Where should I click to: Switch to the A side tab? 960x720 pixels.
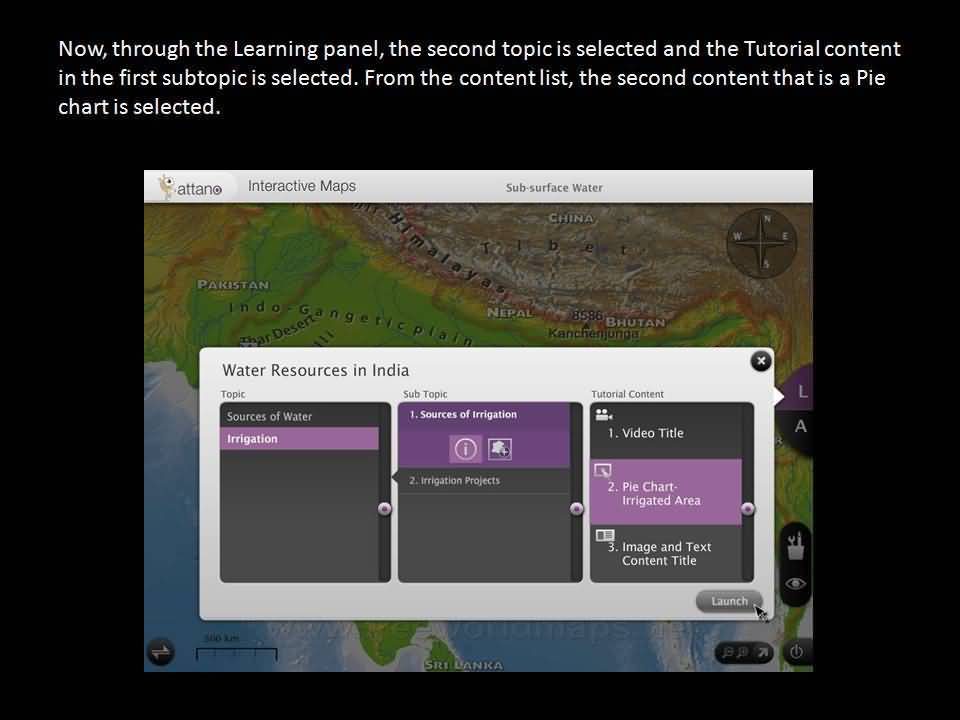pyautogui.click(x=800, y=427)
